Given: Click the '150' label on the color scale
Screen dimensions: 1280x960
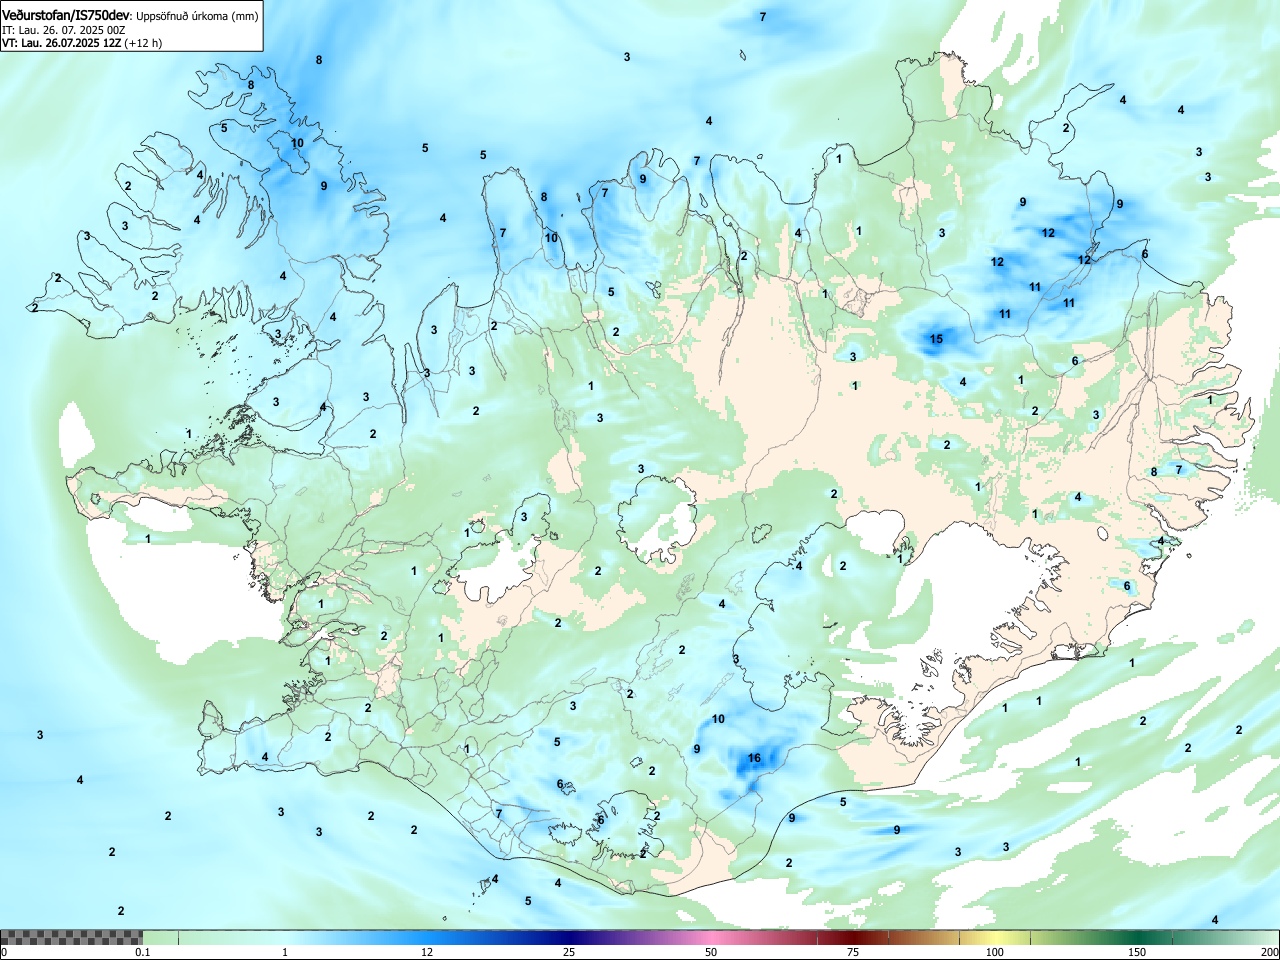Looking at the screenshot, I should click(x=1137, y=952).
